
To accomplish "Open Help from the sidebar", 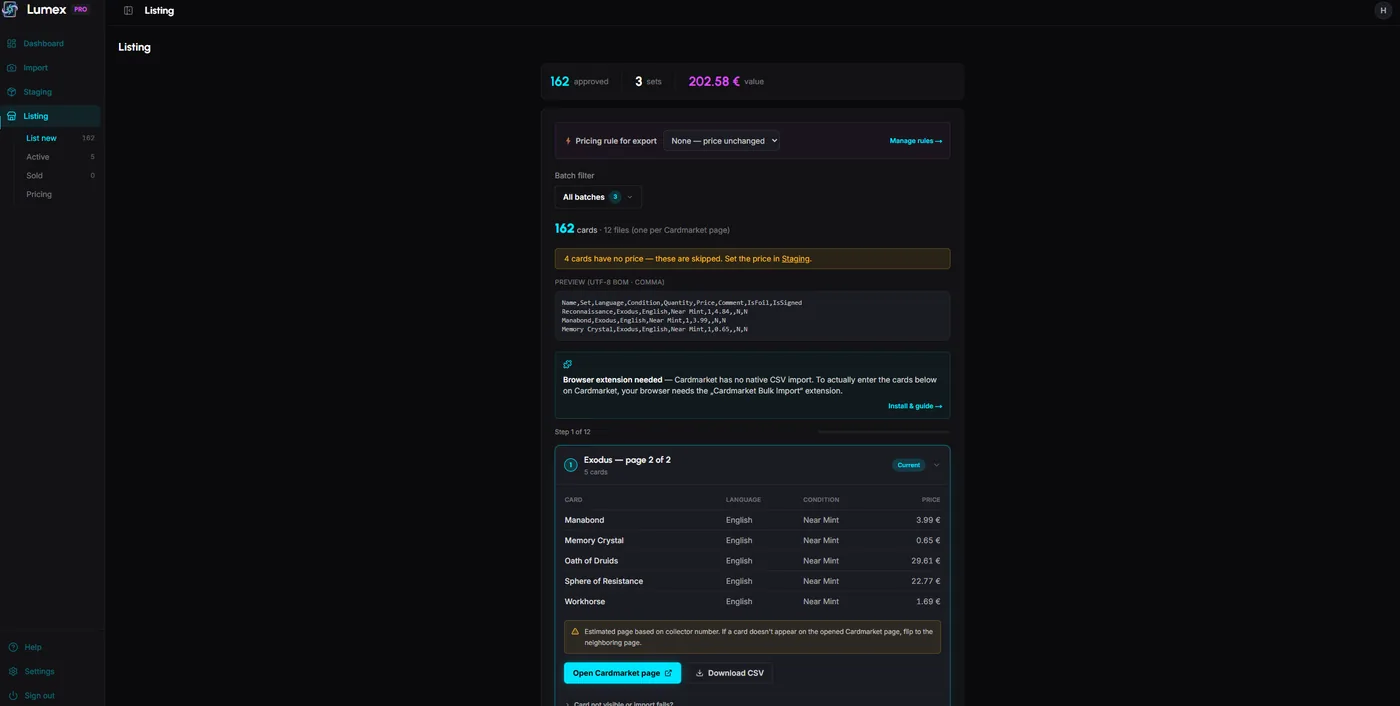I will pos(51,647).
